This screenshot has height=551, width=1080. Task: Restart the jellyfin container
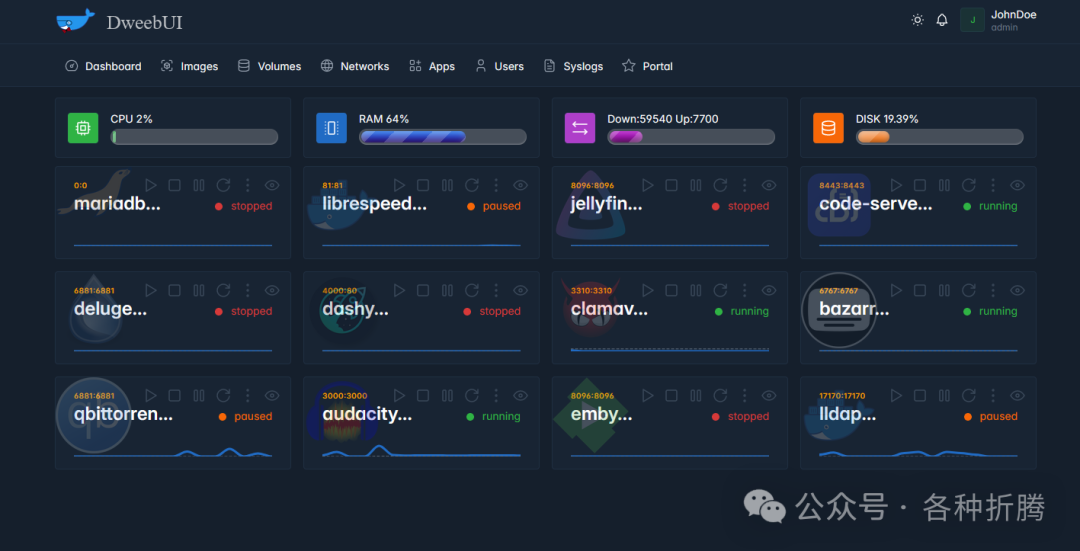click(720, 185)
